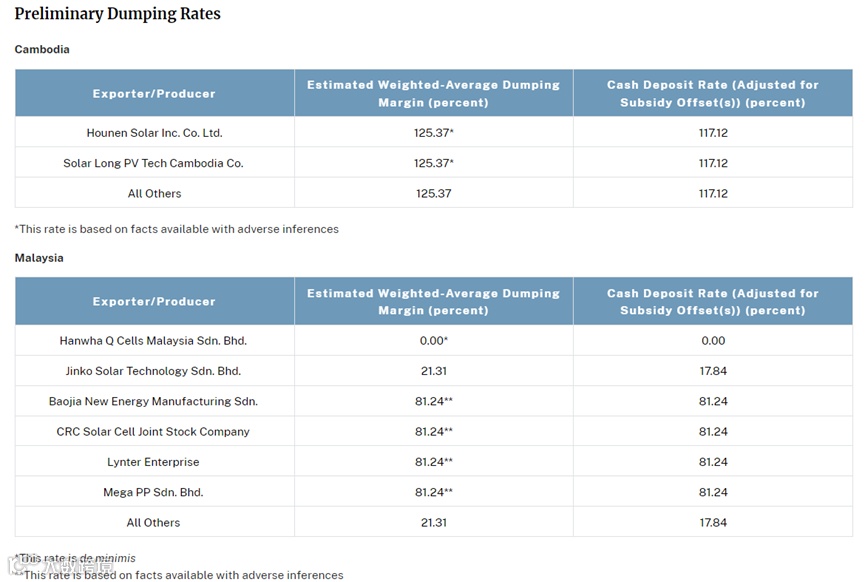The image size is (865, 582).
Task: Select the 'Lynter Enterprise' cell
Action: click(153, 462)
